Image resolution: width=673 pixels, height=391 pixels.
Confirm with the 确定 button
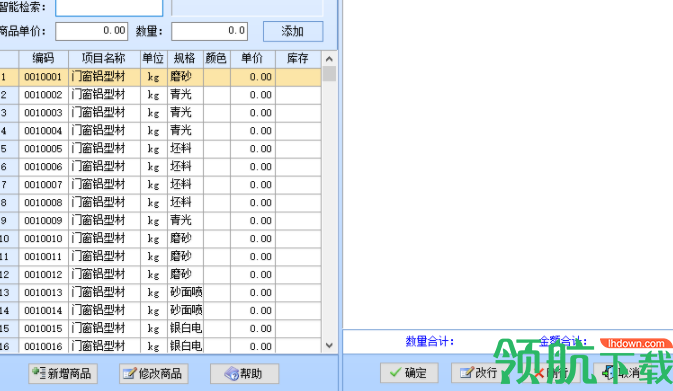pyautogui.click(x=409, y=373)
